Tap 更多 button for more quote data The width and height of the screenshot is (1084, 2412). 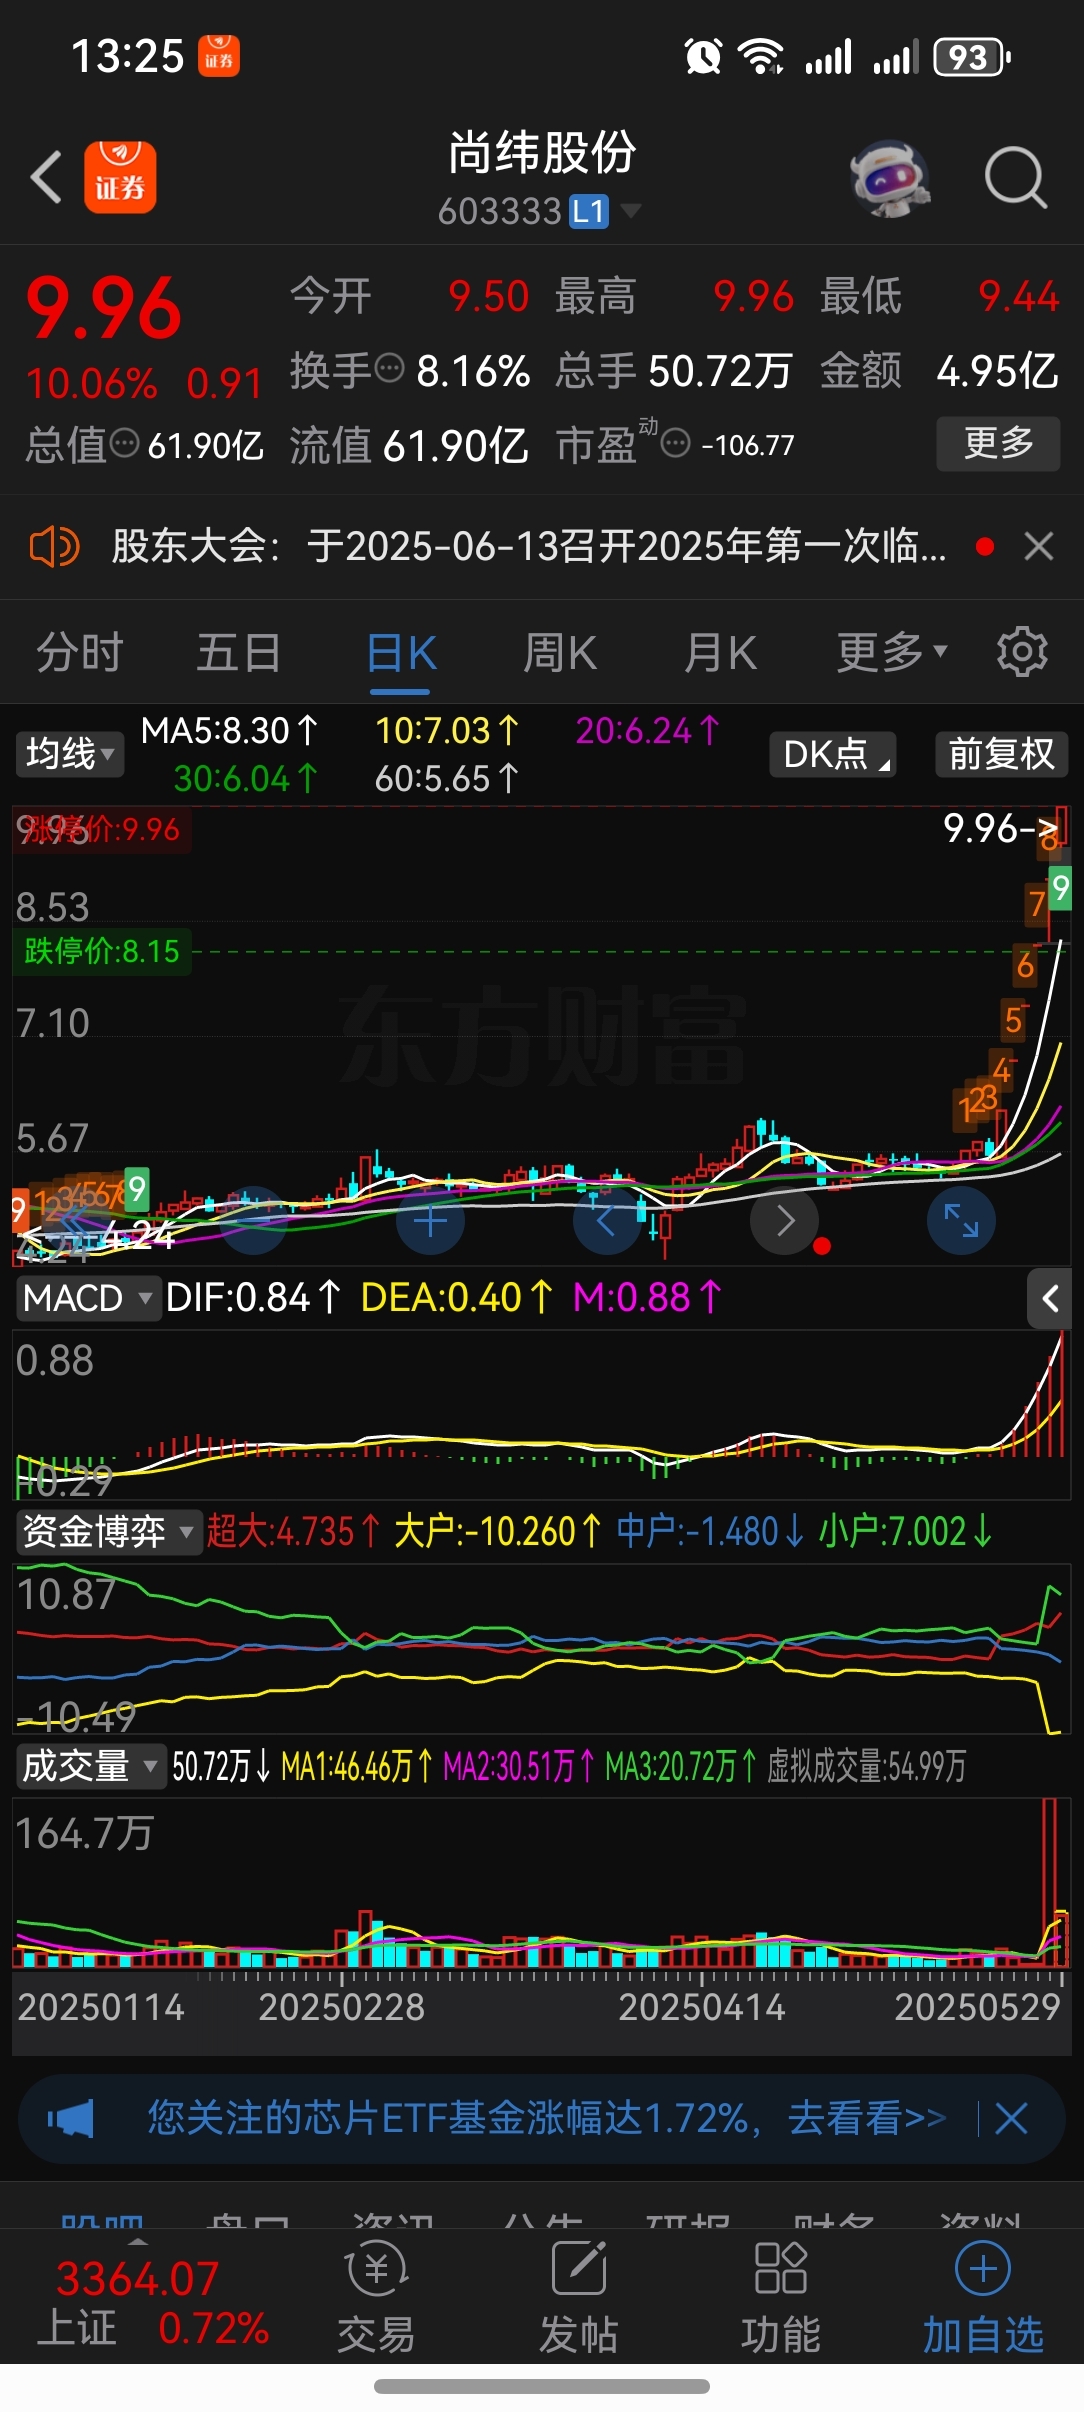(998, 443)
